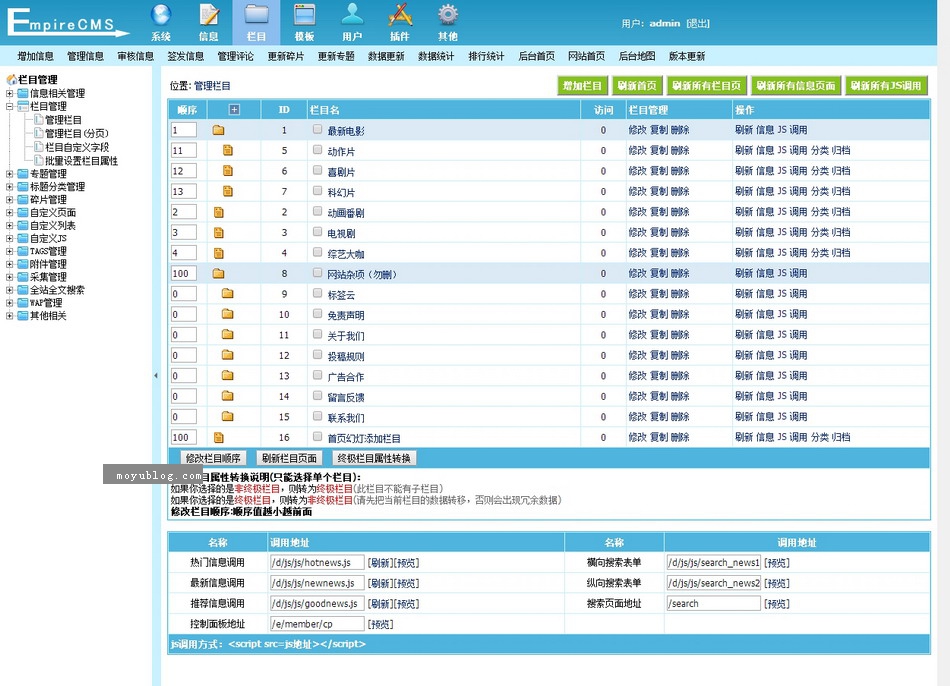The image size is (950, 686).
Task: Open 版本更新 in the submenu bar
Action: (x=687, y=56)
